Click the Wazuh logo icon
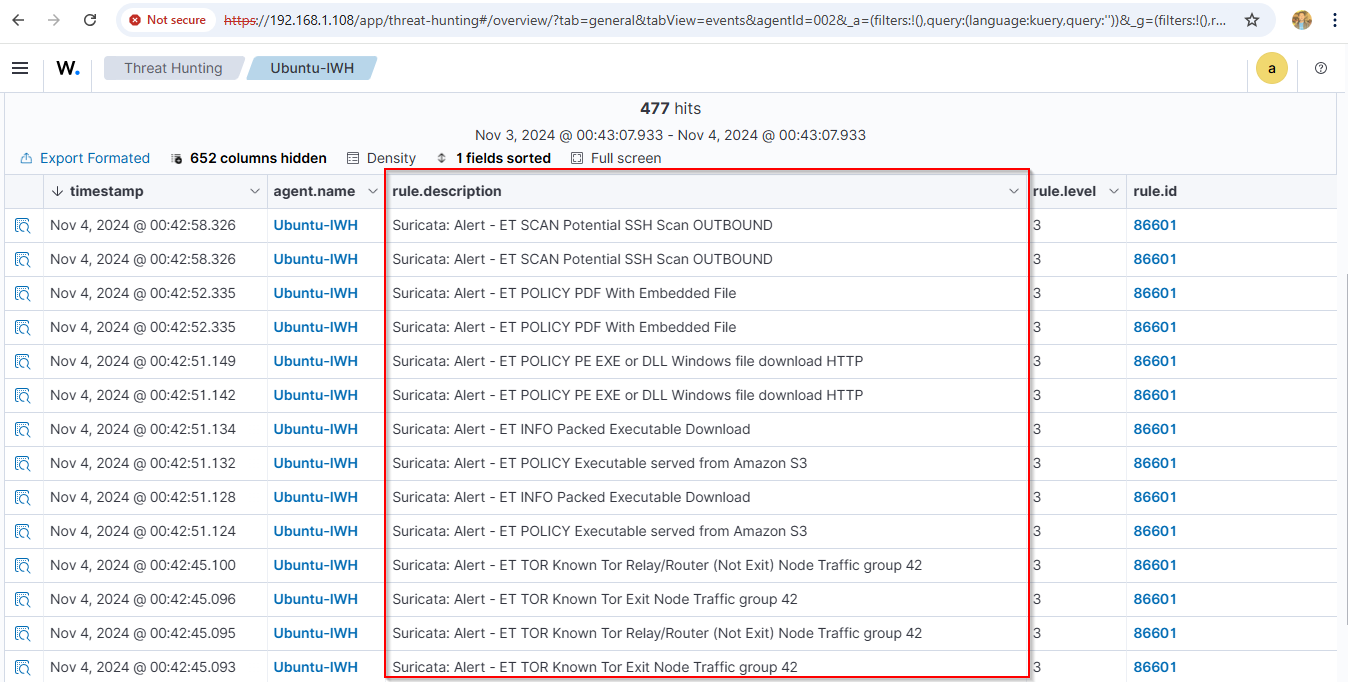Image resolution: width=1348 pixels, height=682 pixels. click(x=67, y=68)
